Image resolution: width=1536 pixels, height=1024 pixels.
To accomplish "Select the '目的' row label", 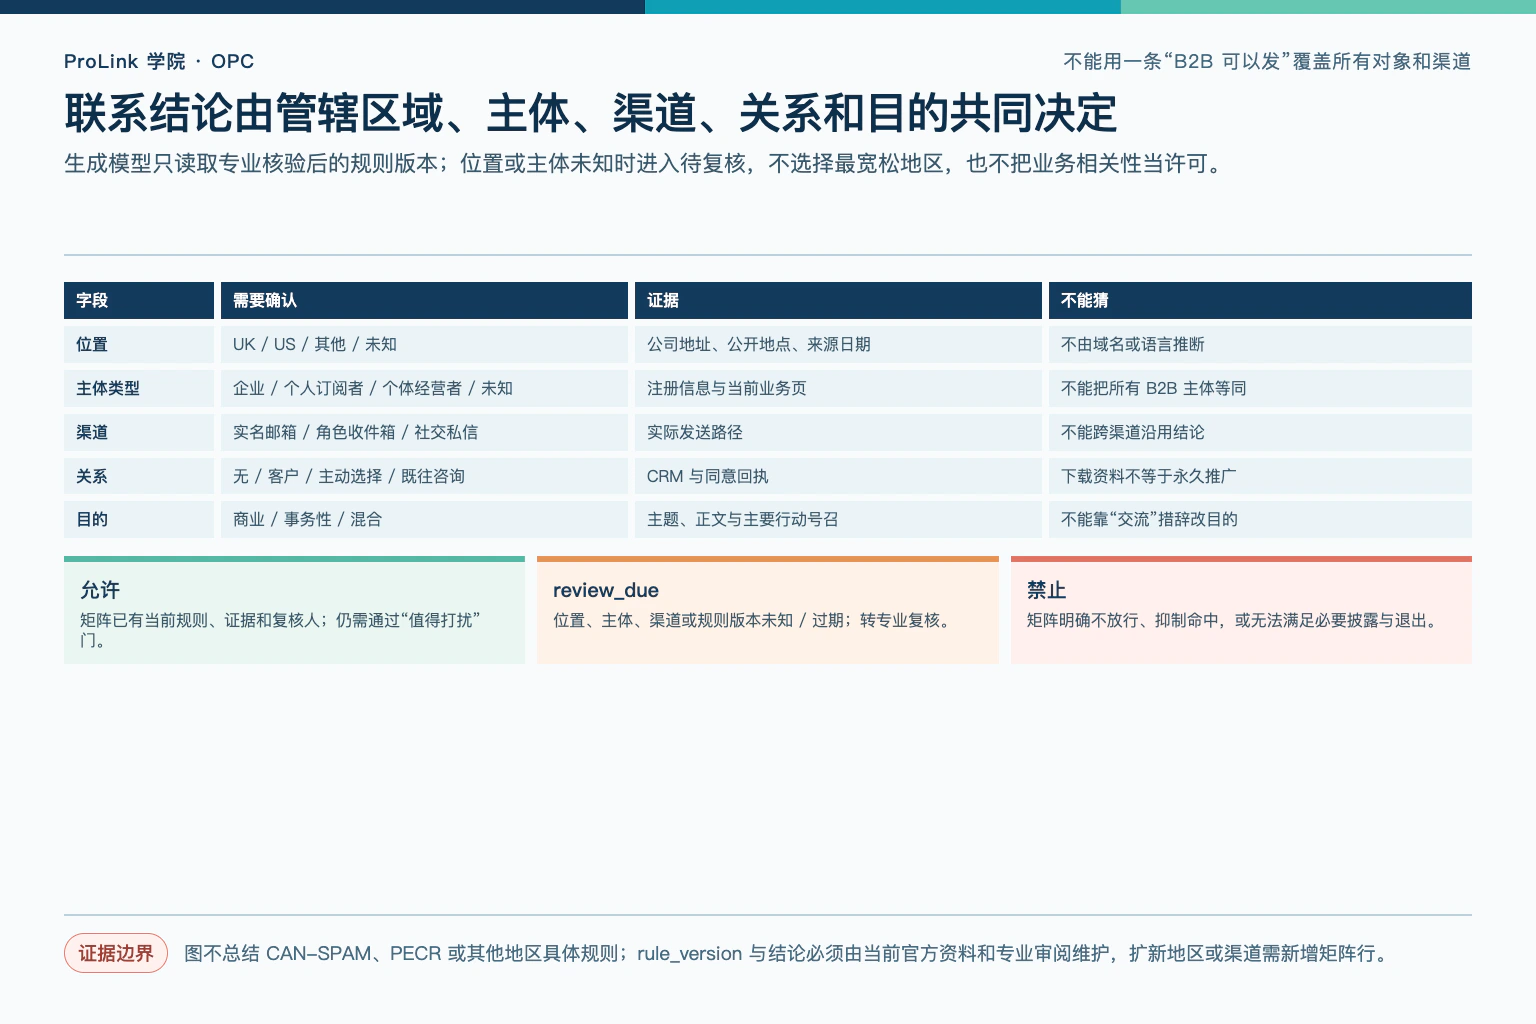I will pyautogui.click(x=139, y=519).
